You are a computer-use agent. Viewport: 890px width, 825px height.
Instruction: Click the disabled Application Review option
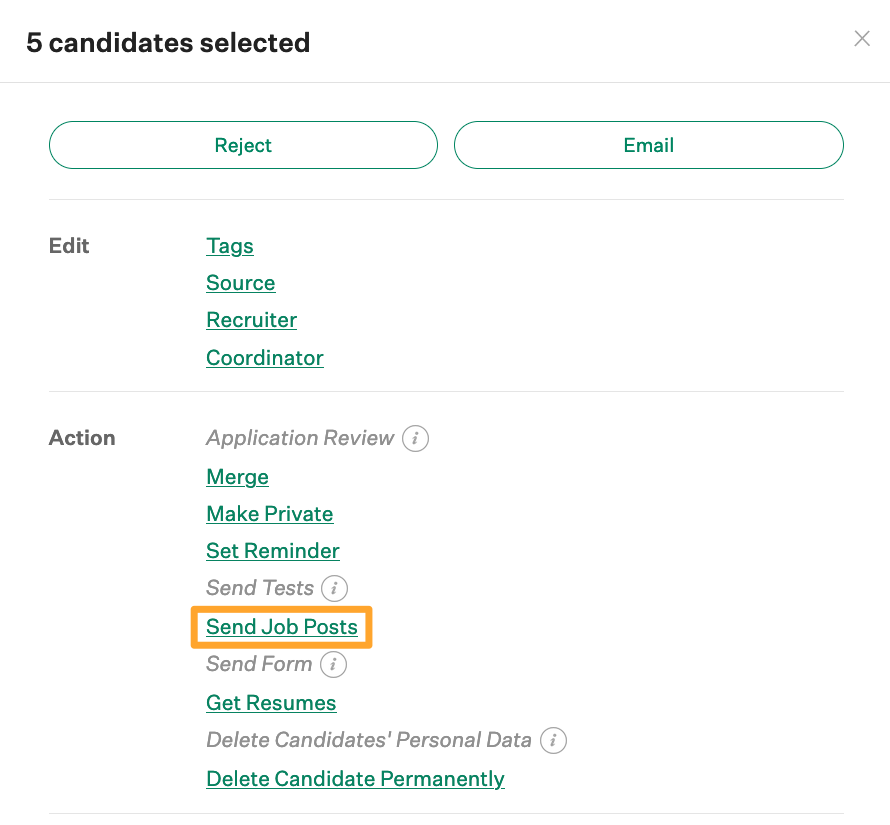pos(300,438)
